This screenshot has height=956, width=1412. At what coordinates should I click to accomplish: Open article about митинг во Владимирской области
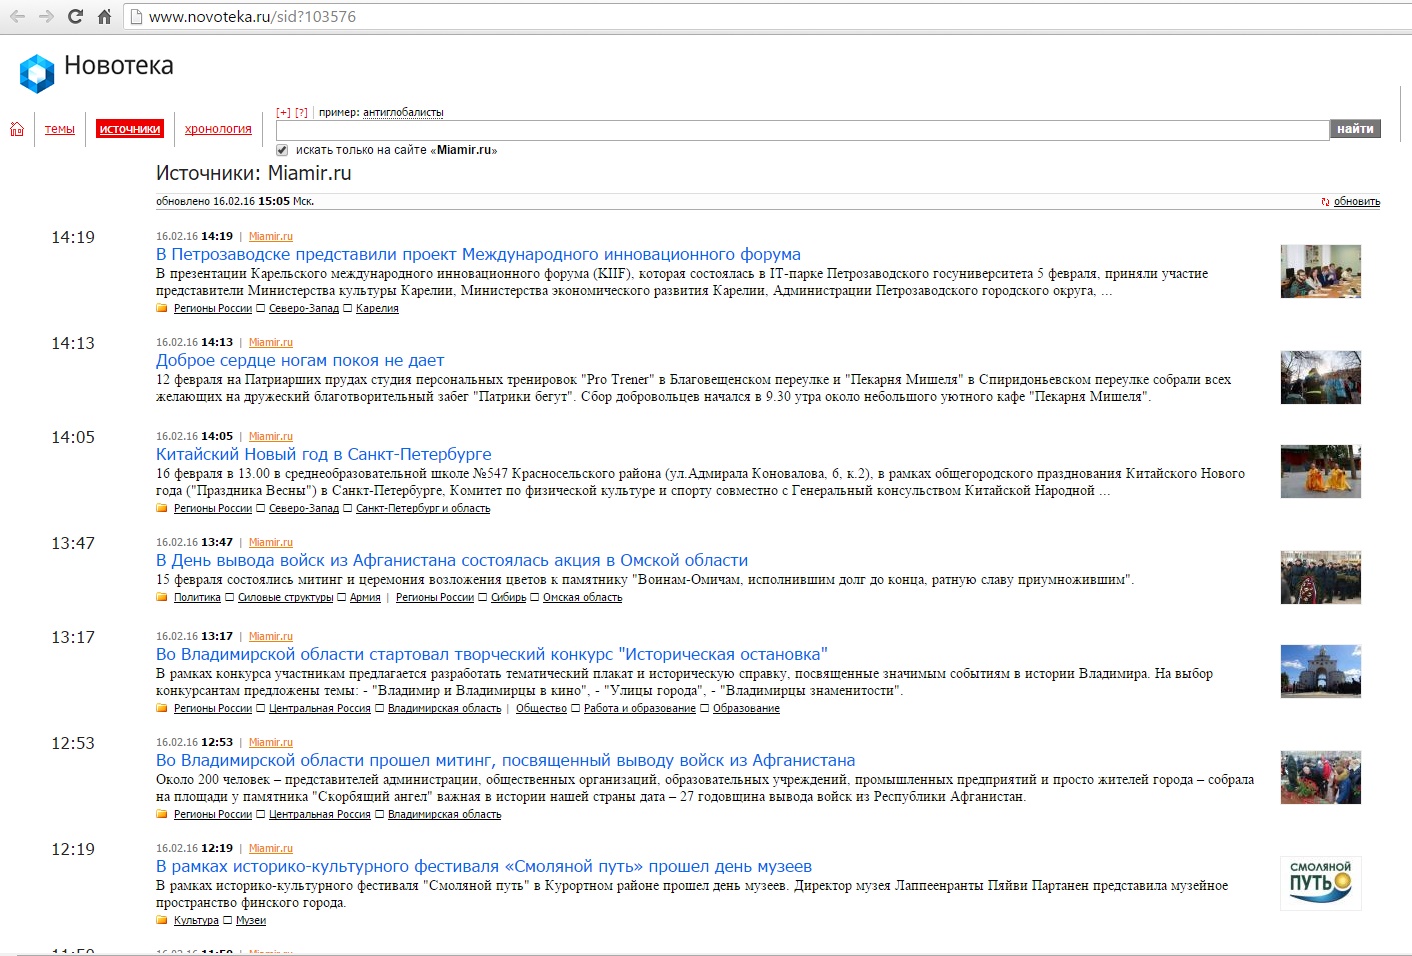pos(506,760)
